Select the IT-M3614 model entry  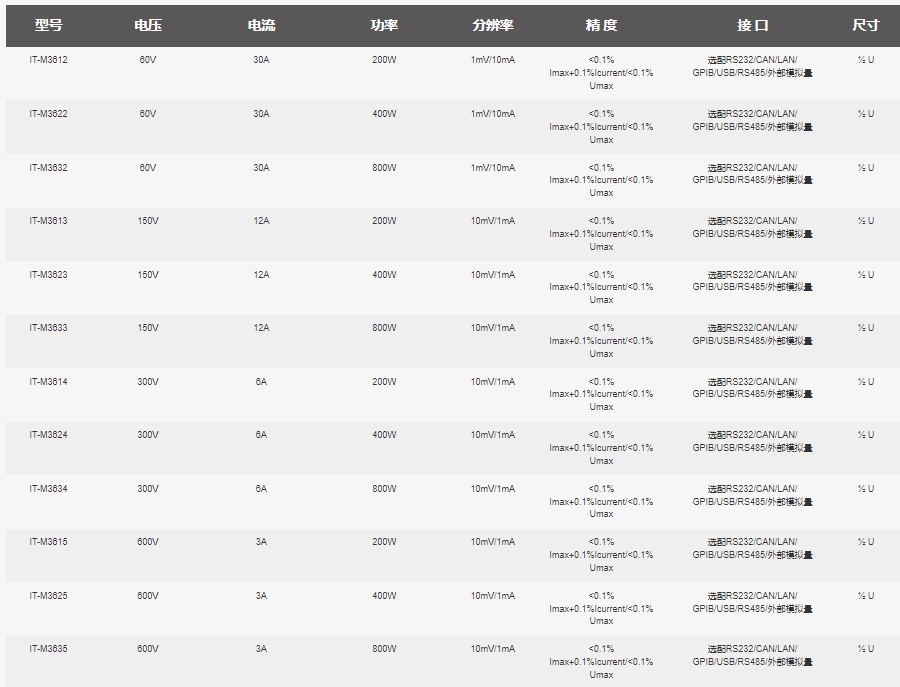48,382
